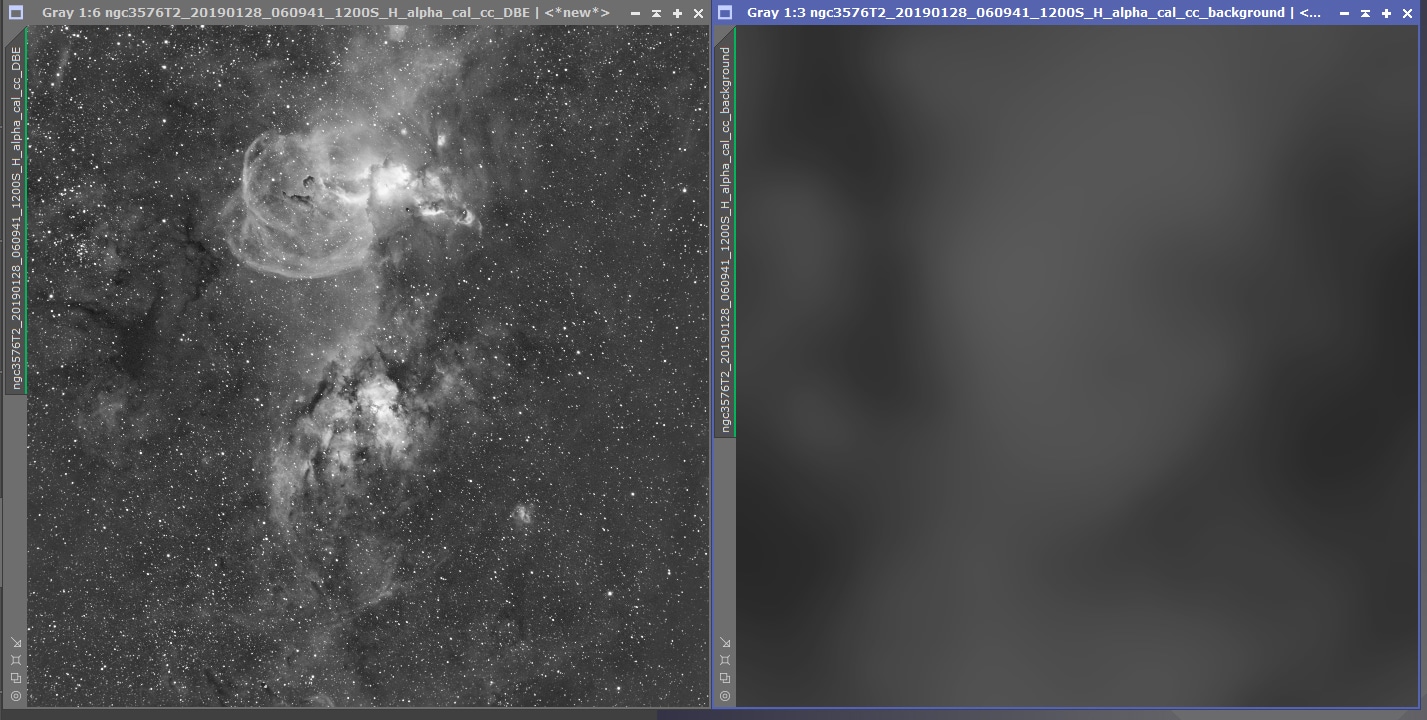Click the overlapping squares icon in DBE window
1427x720 pixels.
pyautogui.click(x=16, y=678)
